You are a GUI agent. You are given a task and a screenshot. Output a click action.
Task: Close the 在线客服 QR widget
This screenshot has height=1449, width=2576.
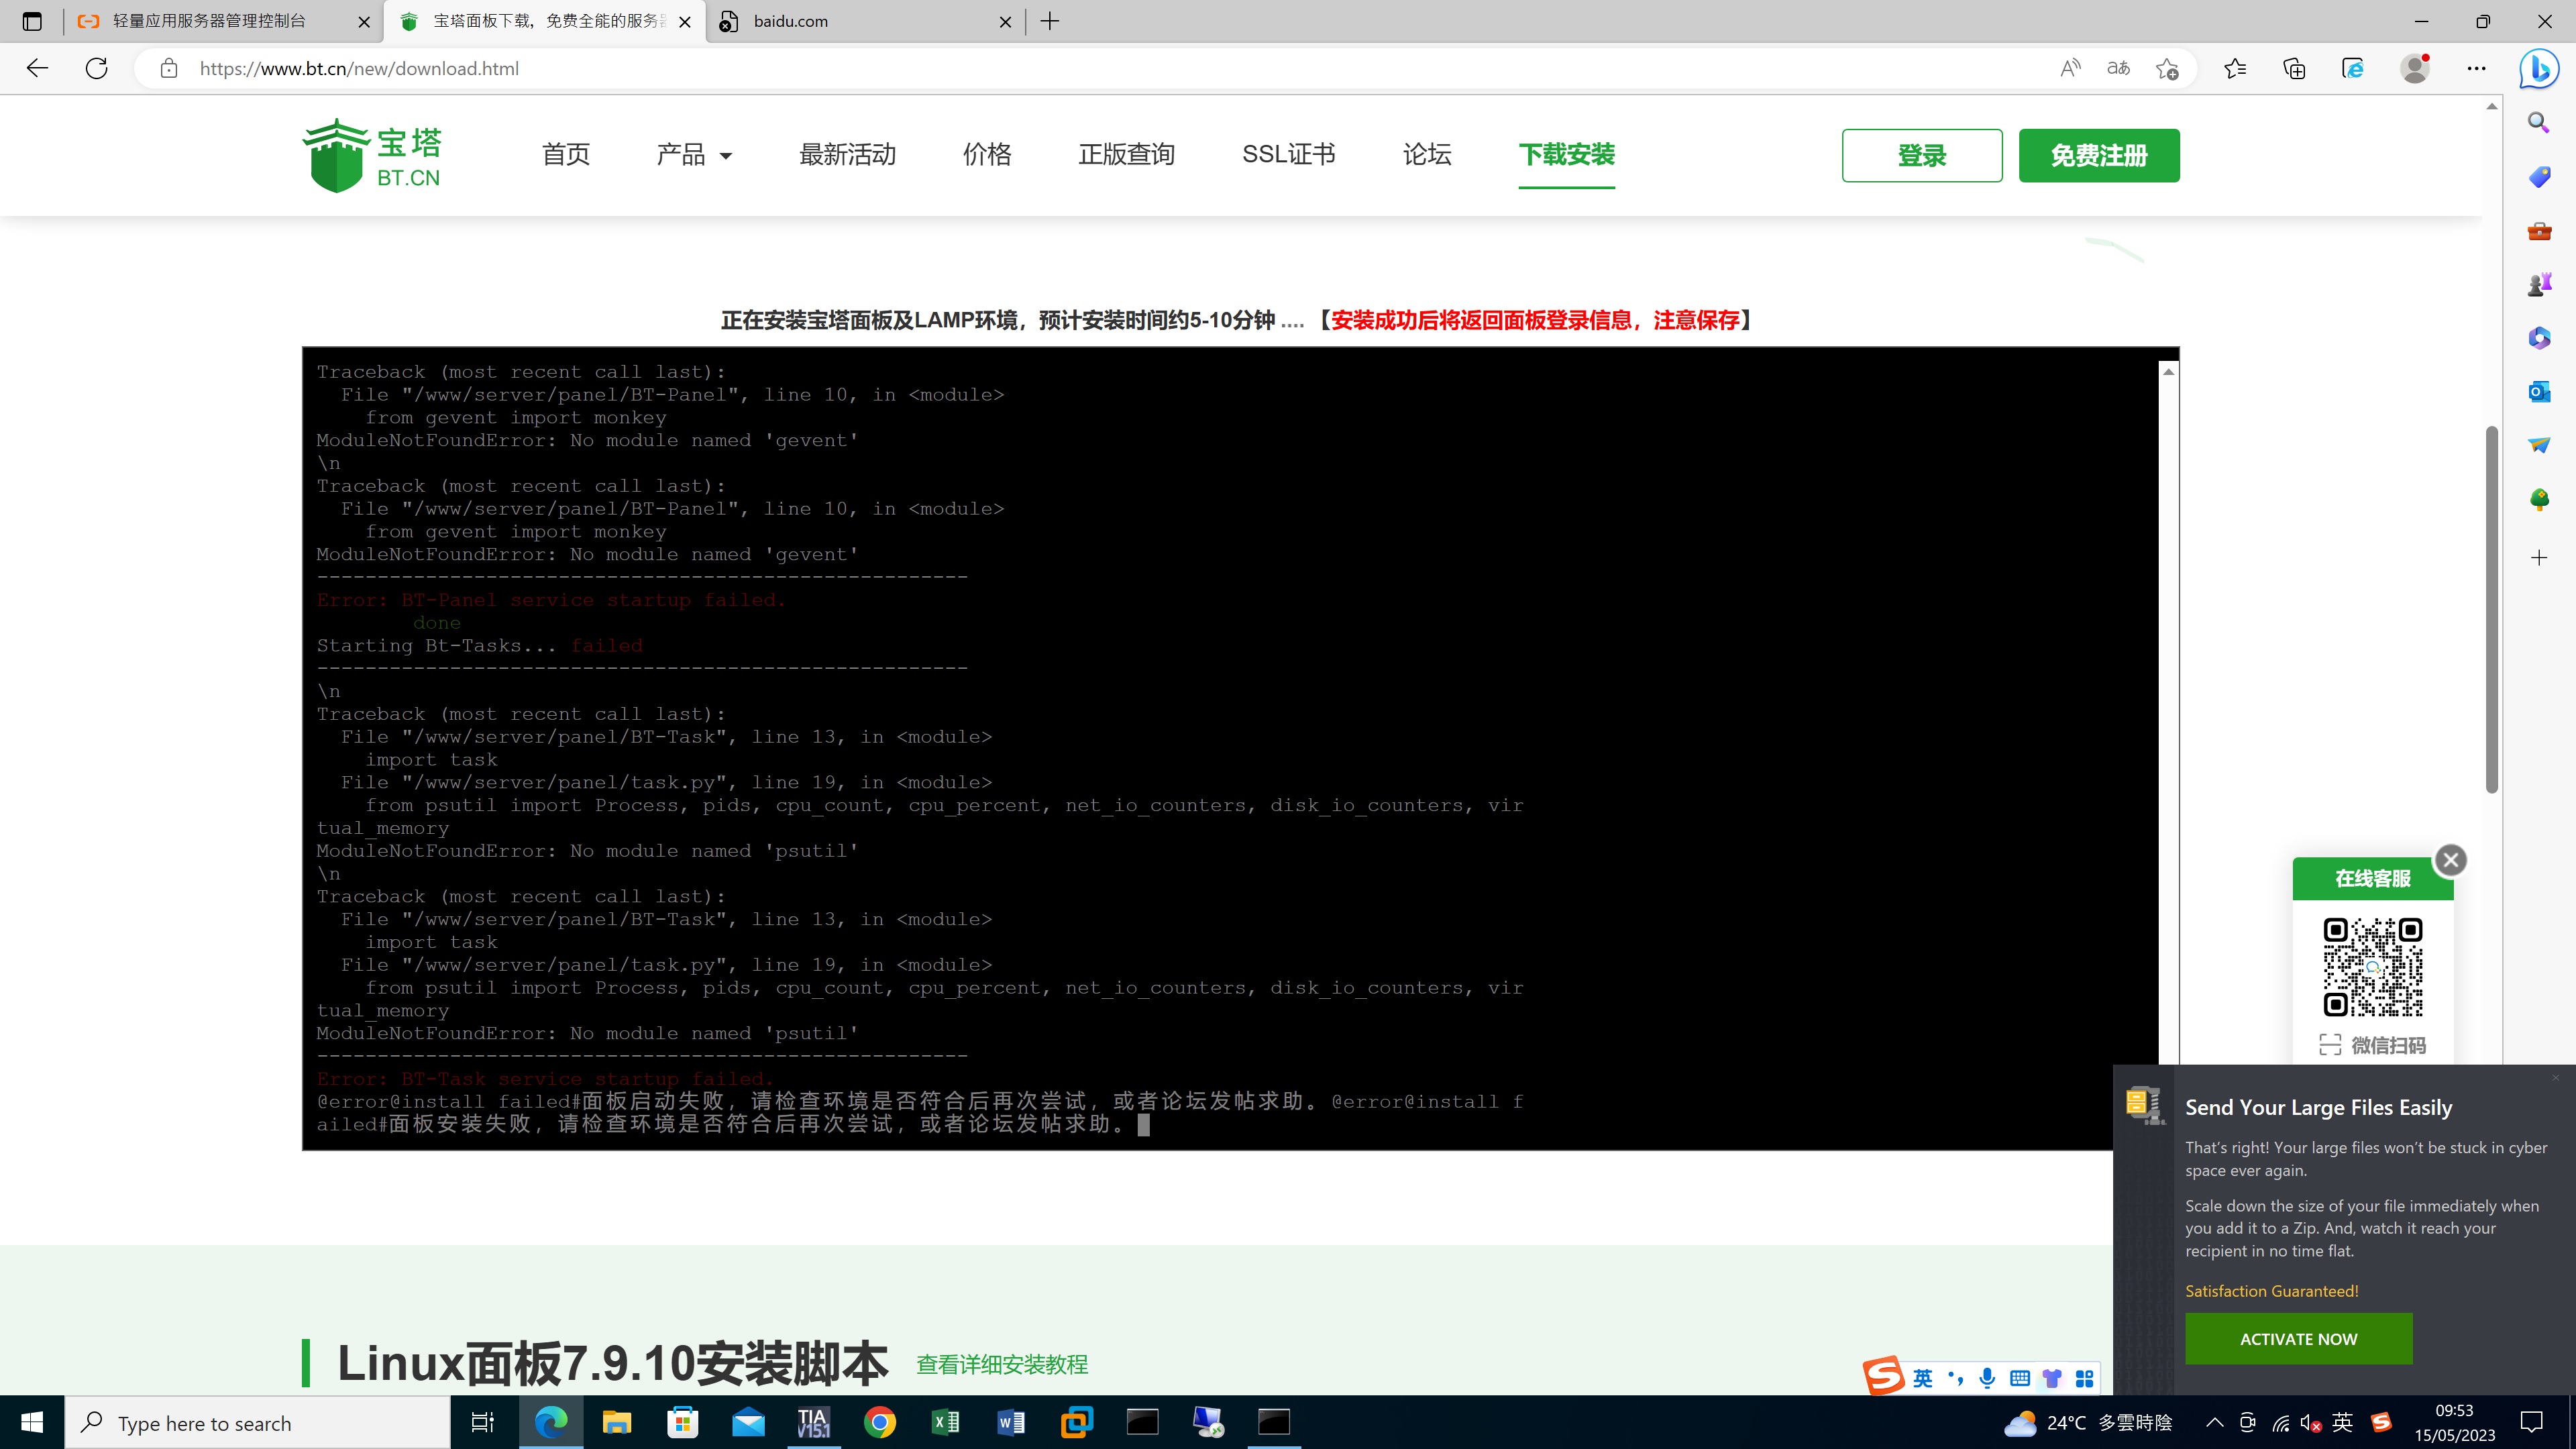click(x=2450, y=859)
